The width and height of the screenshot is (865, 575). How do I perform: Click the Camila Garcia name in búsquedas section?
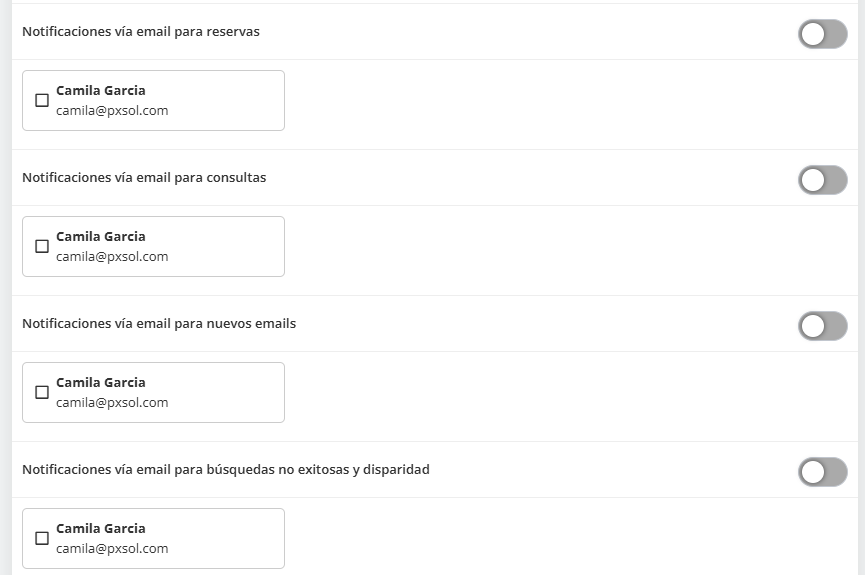101,529
